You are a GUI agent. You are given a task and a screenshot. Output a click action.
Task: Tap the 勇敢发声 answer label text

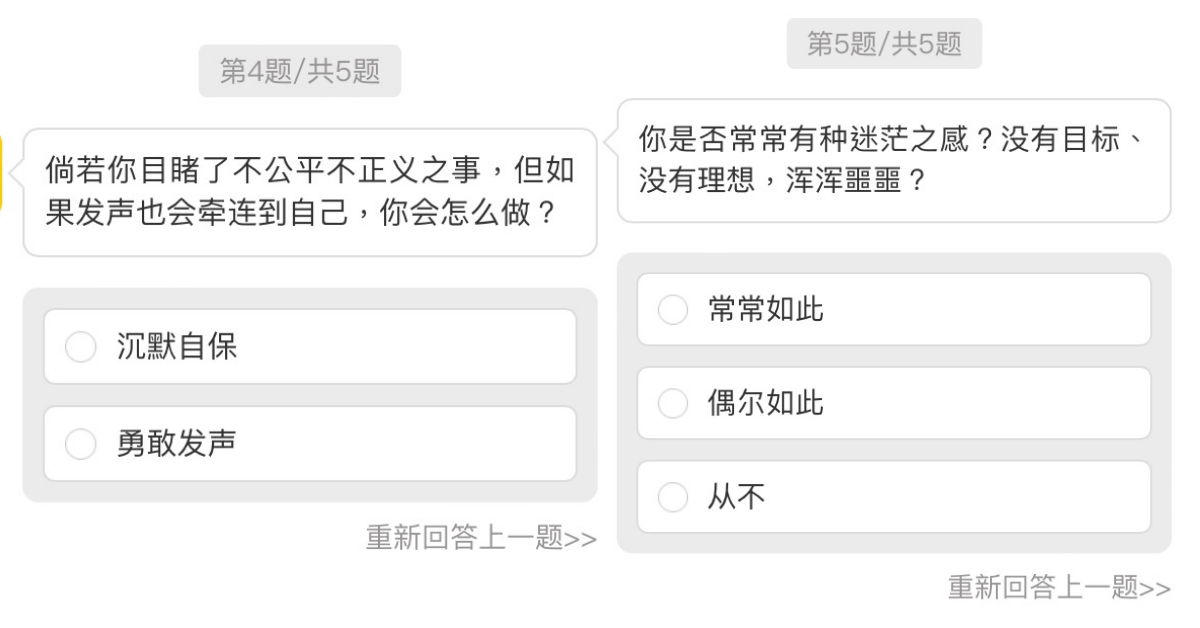click(177, 444)
